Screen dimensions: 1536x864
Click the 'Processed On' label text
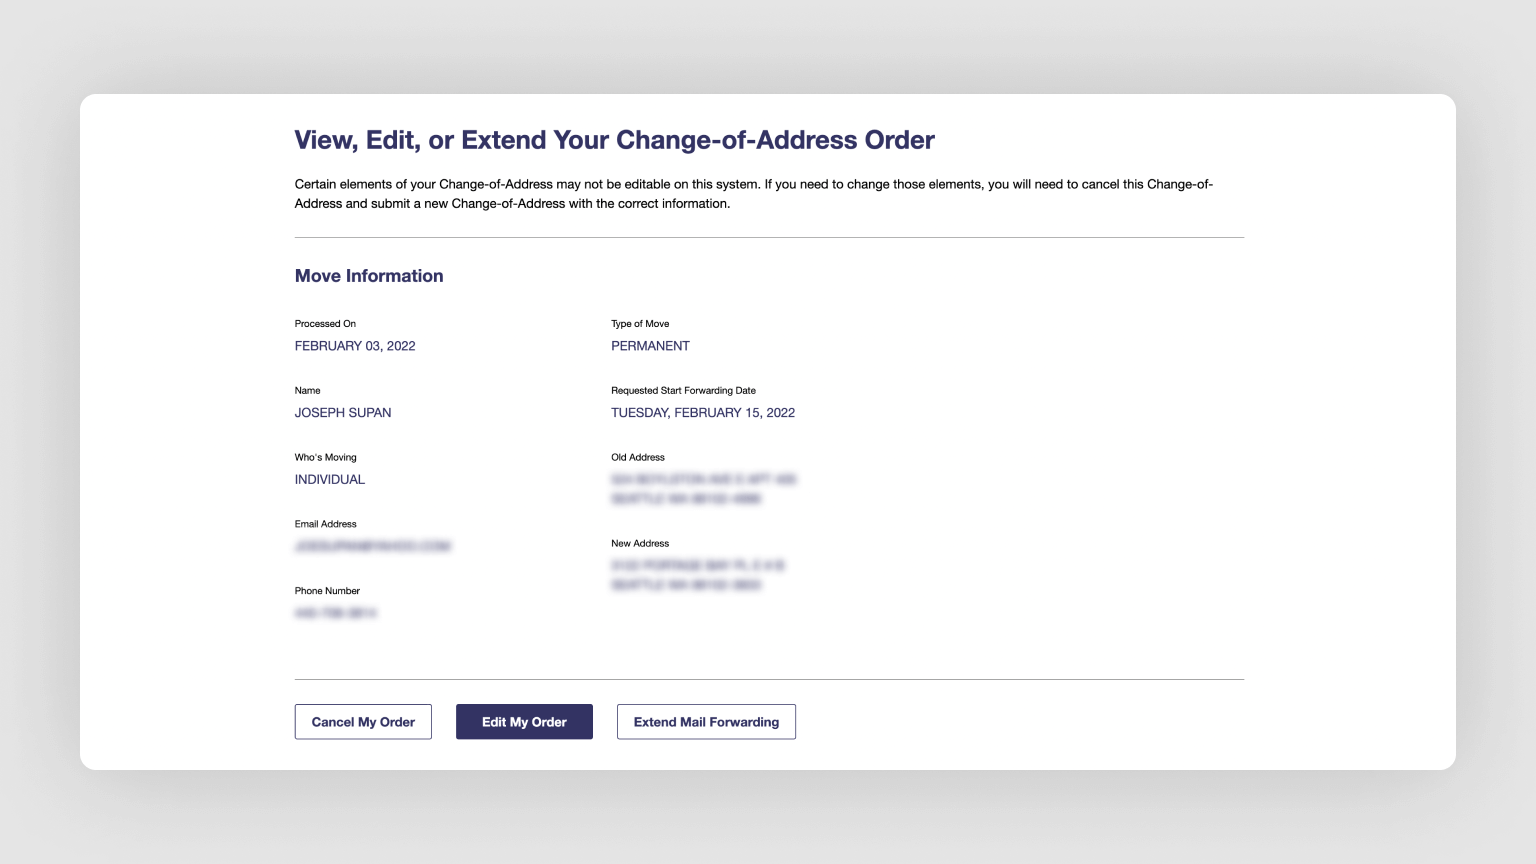[325, 323]
